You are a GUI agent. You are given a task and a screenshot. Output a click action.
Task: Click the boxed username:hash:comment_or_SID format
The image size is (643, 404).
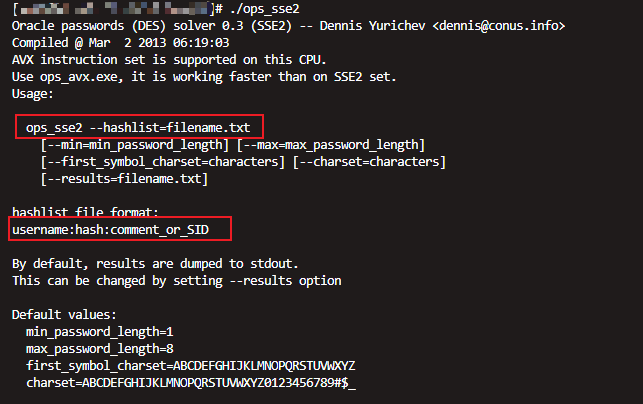coord(120,230)
